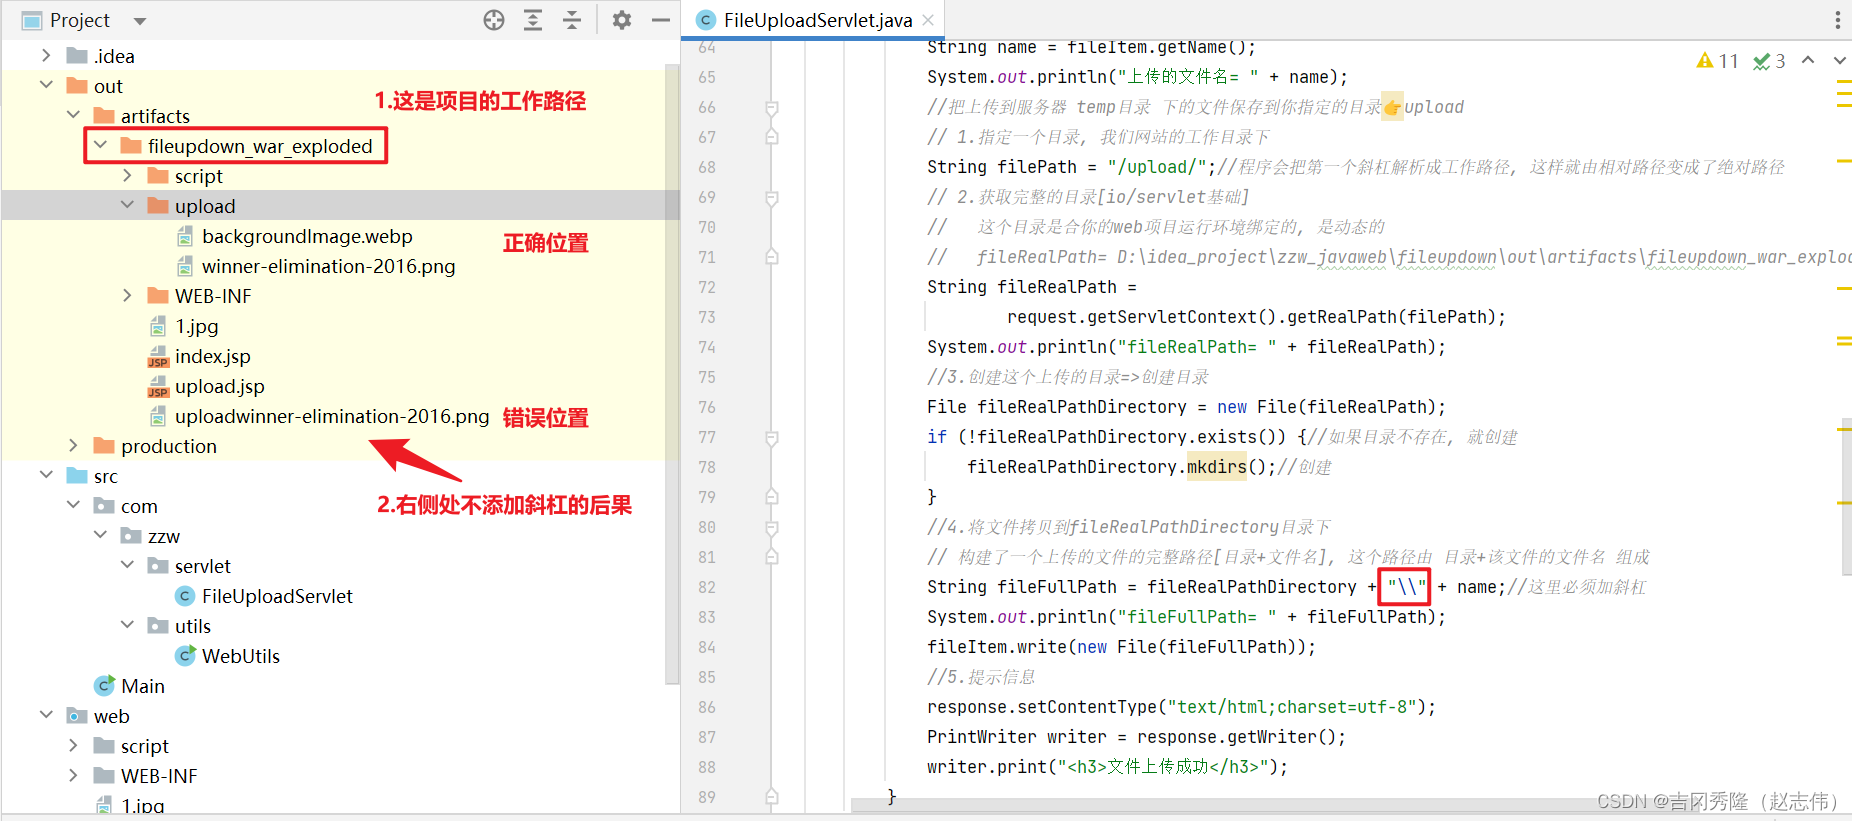Open the Project view dropdown
The image size is (1852, 821).
pyautogui.click(x=140, y=21)
